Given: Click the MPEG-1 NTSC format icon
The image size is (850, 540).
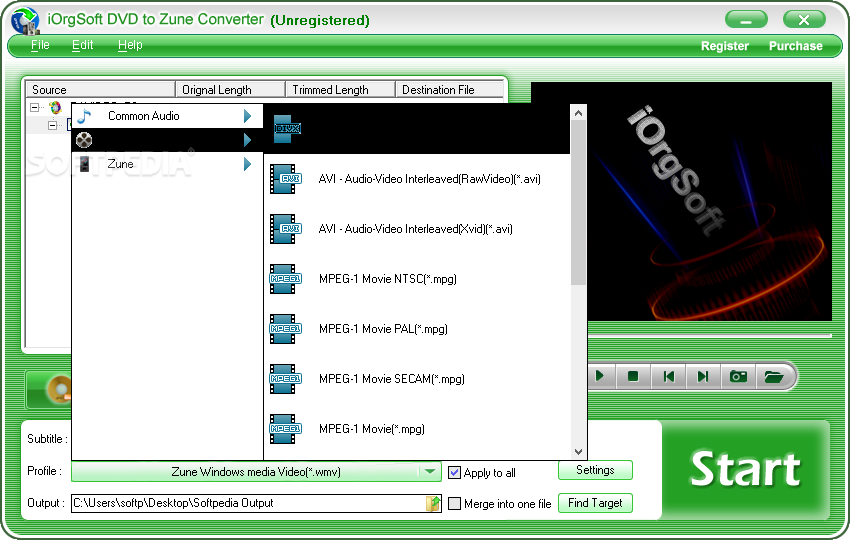Looking at the screenshot, I should (285, 279).
